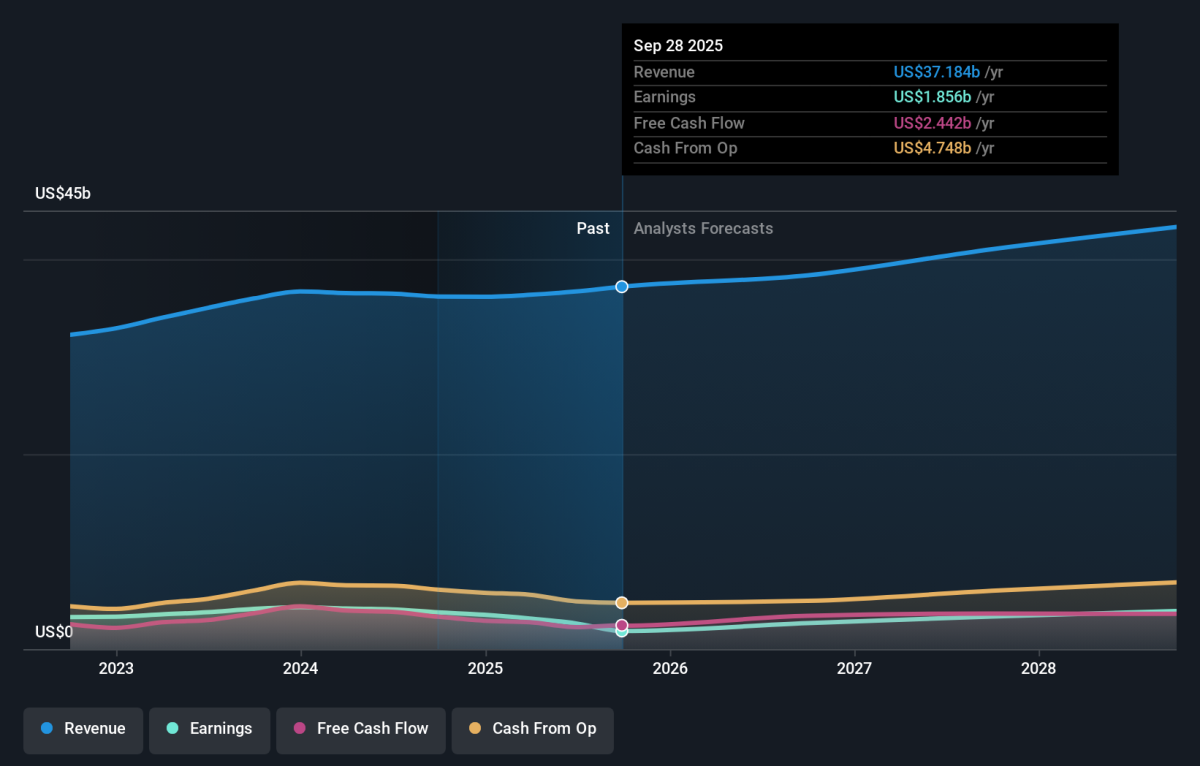The width and height of the screenshot is (1200, 766).
Task: Click the US$45b y-axis label
Action: click(63, 194)
